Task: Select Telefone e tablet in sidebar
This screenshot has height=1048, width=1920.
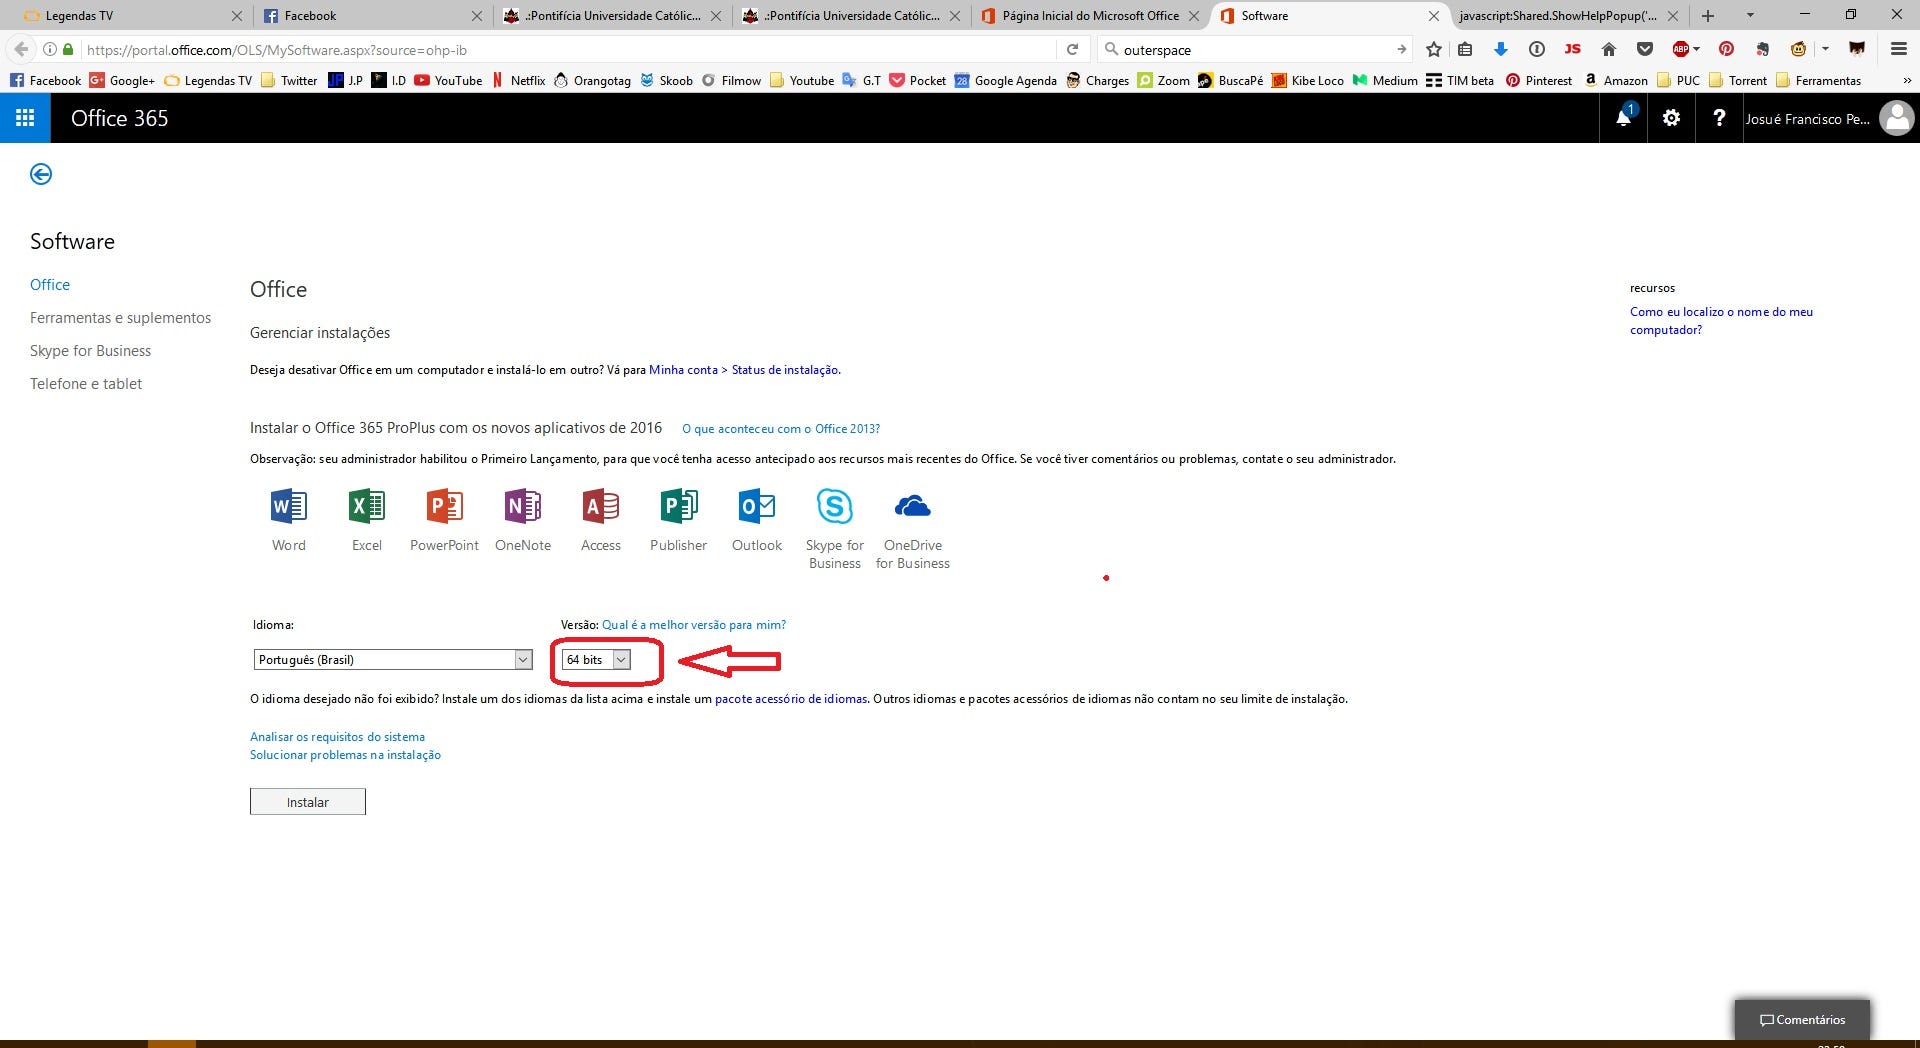Action: click(x=86, y=384)
